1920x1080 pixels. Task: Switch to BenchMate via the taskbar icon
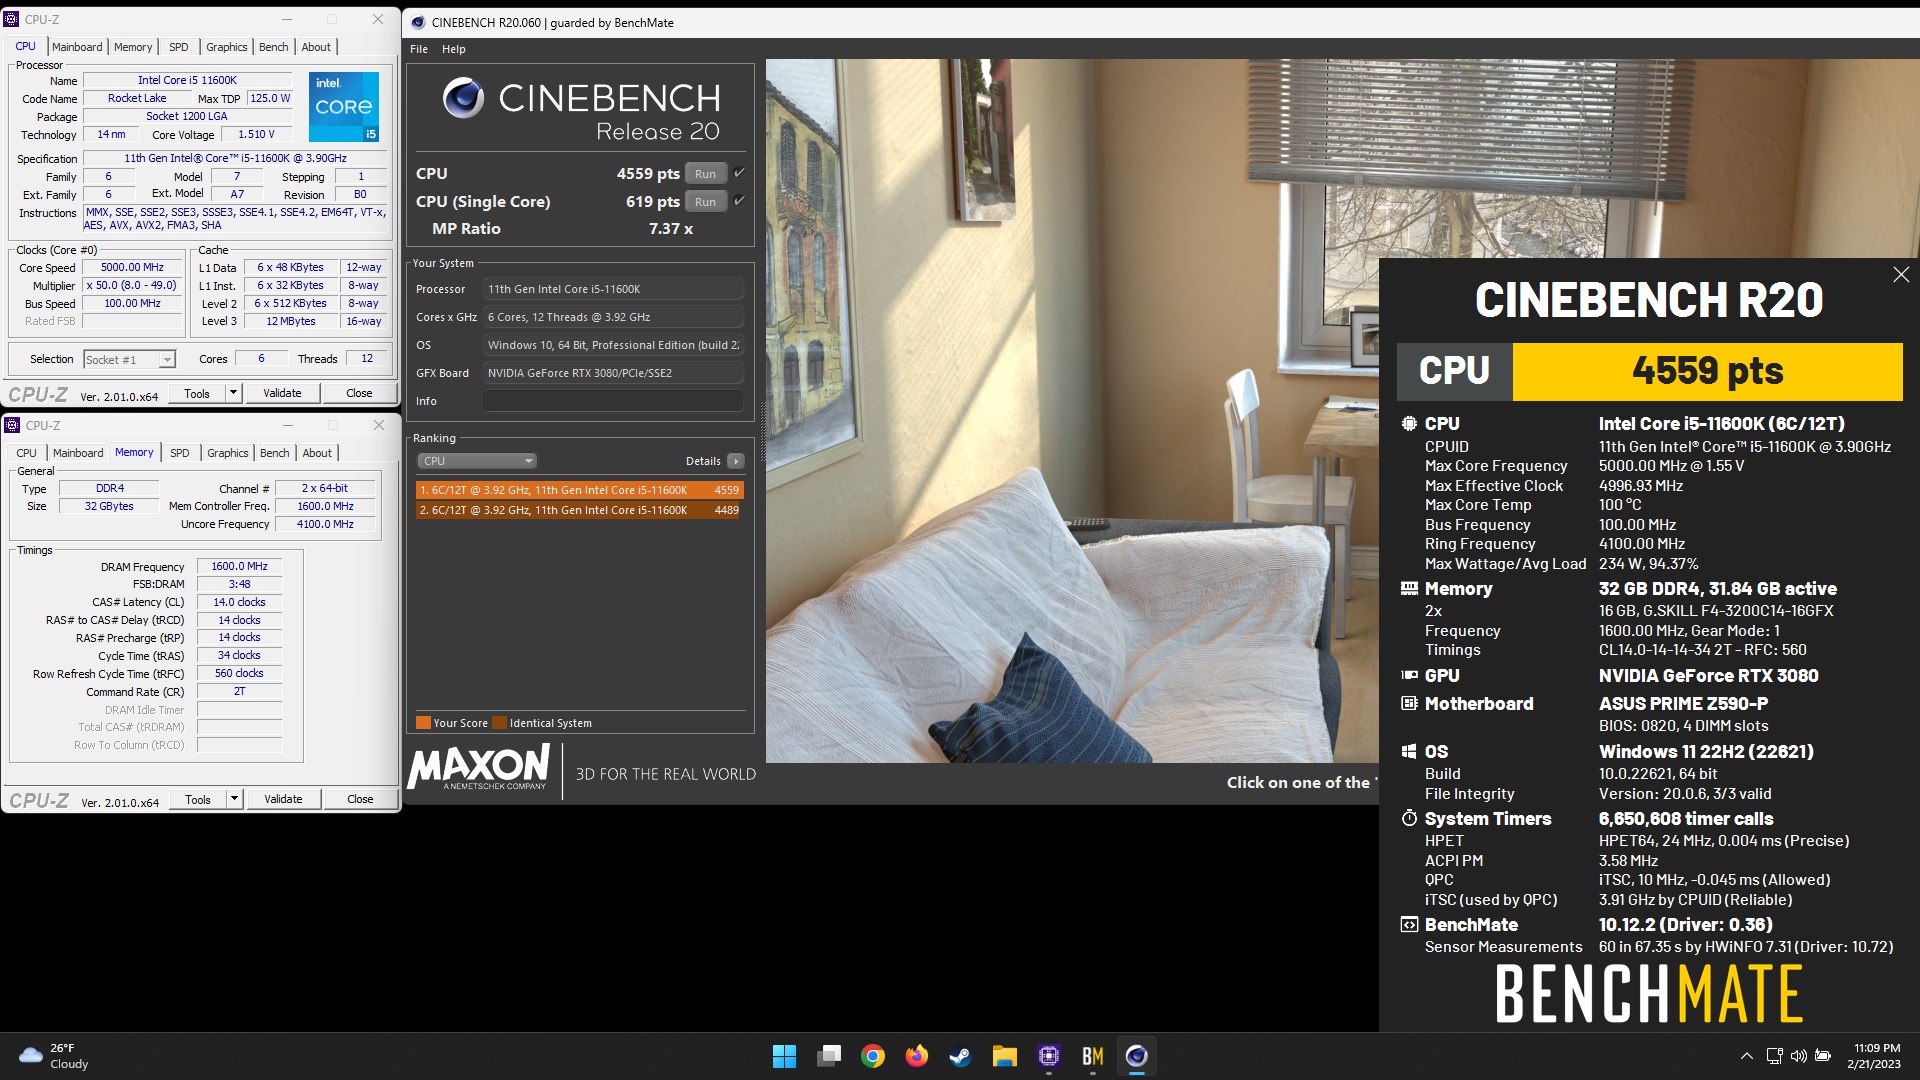pos(1093,1056)
